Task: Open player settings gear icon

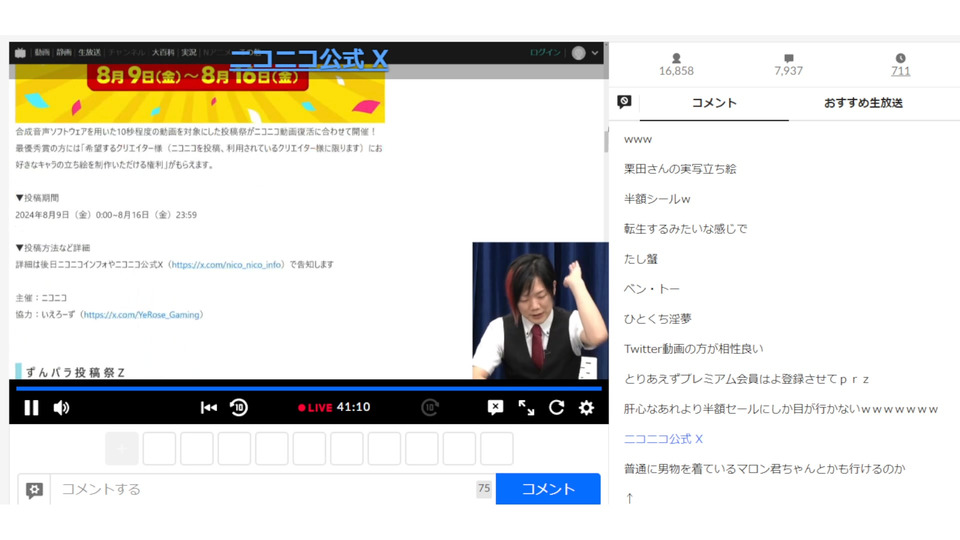Action: point(587,408)
